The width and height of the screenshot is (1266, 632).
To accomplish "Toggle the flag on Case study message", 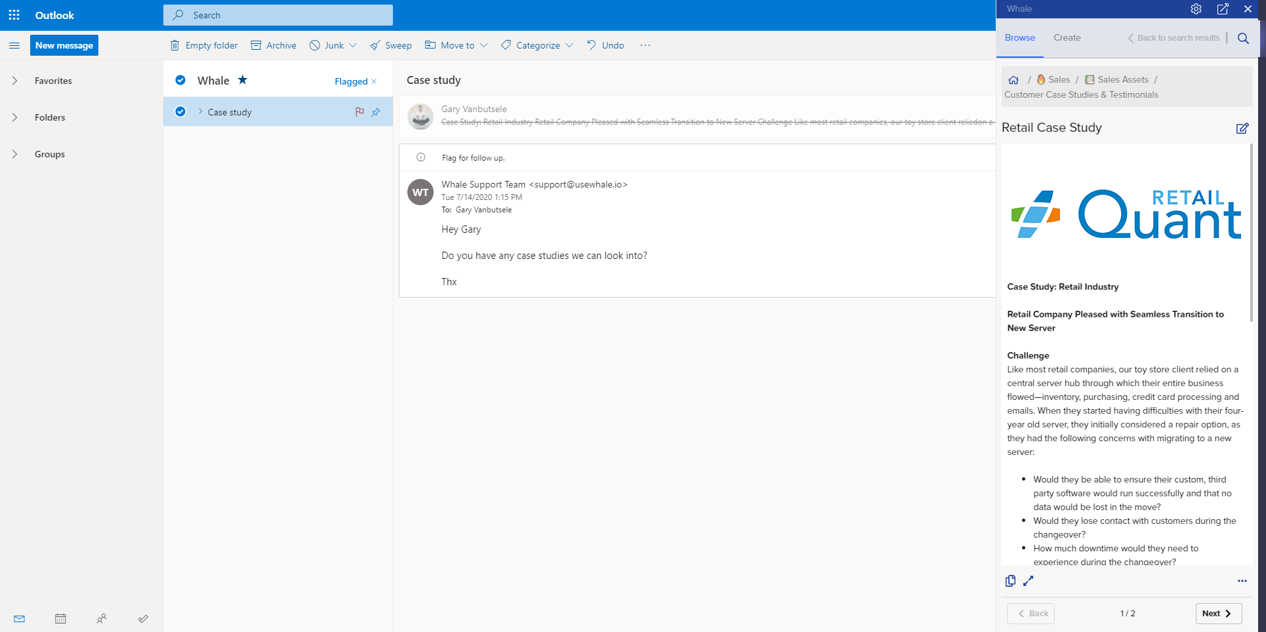I will pos(359,112).
